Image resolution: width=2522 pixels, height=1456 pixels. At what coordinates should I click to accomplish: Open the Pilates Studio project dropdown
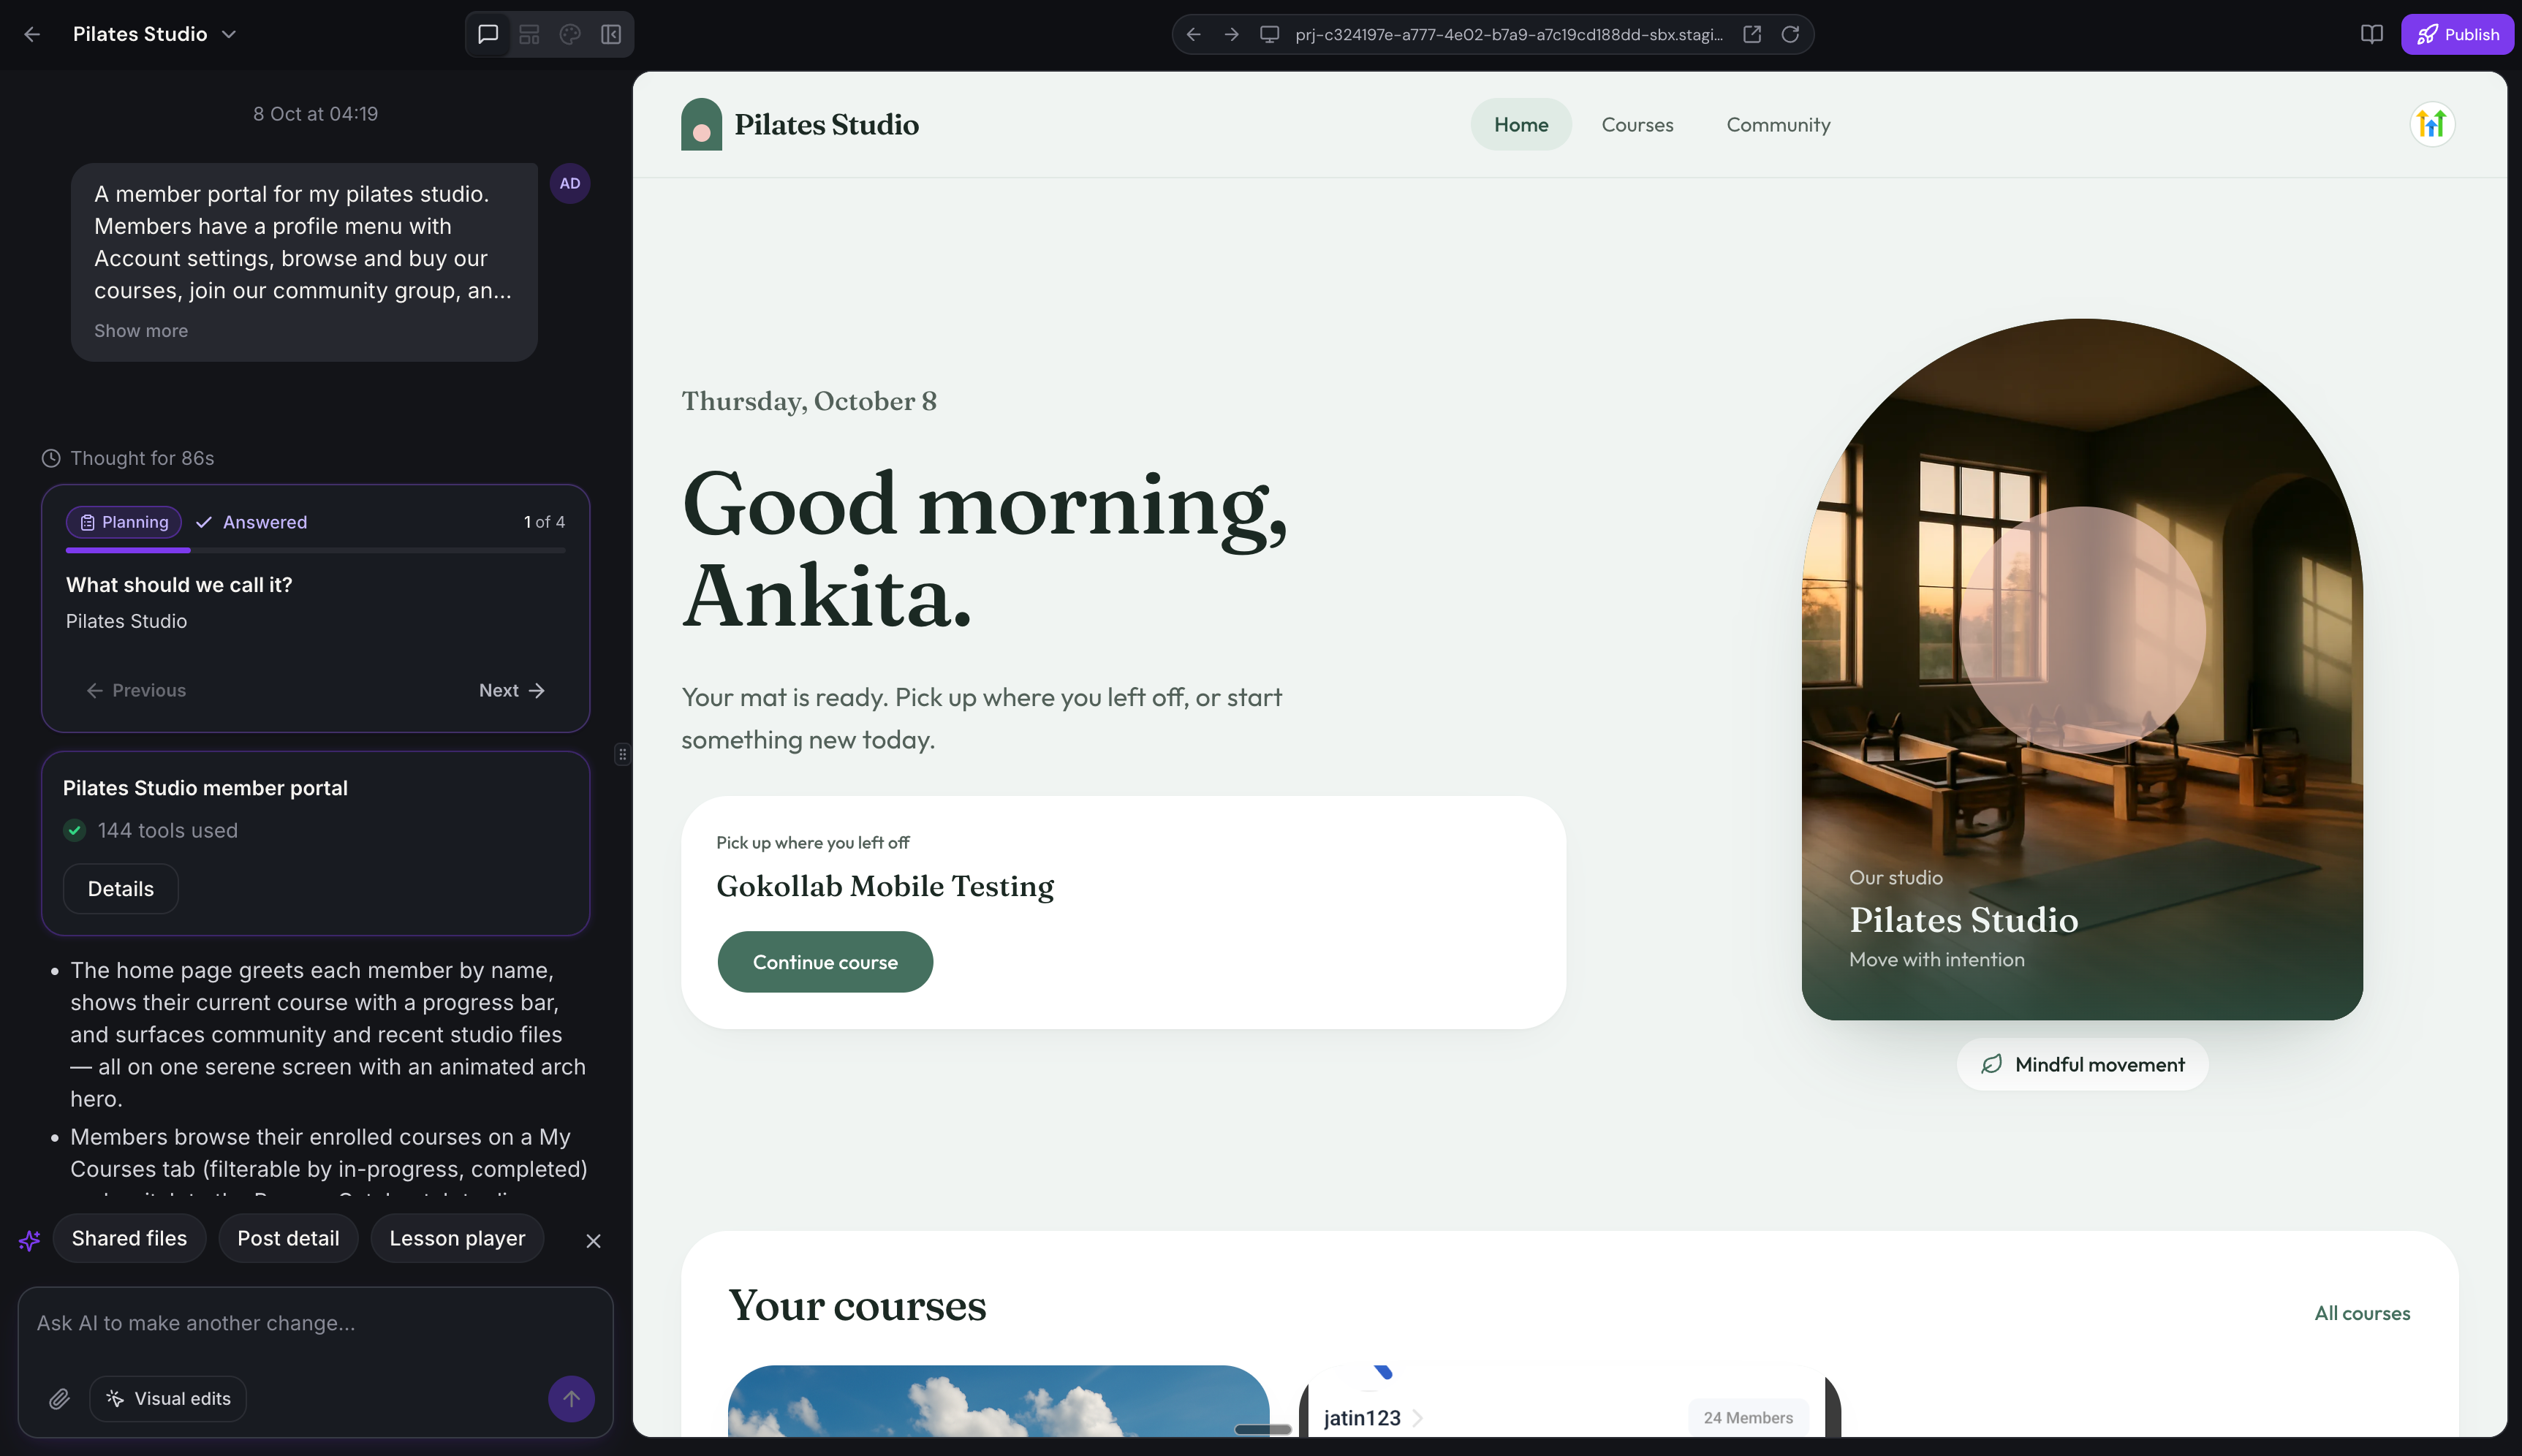click(x=155, y=34)
